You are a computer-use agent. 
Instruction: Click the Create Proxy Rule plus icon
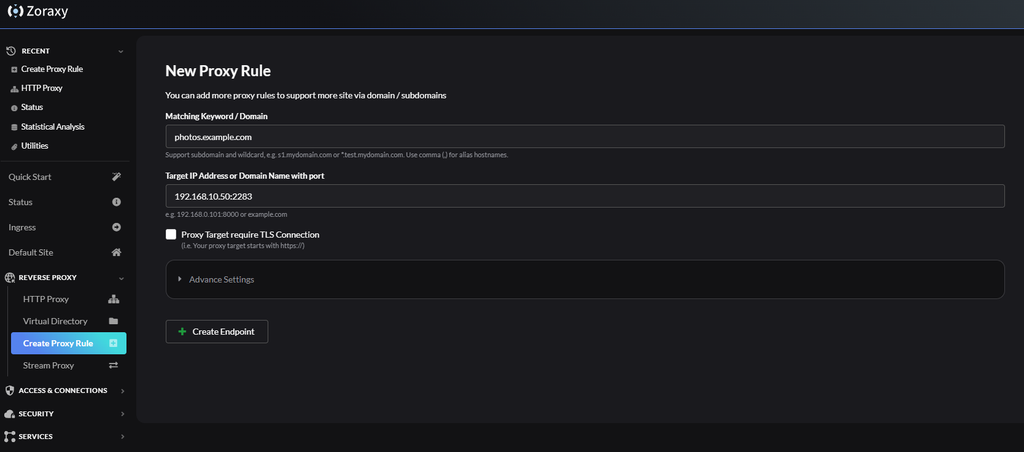(113, 344)
